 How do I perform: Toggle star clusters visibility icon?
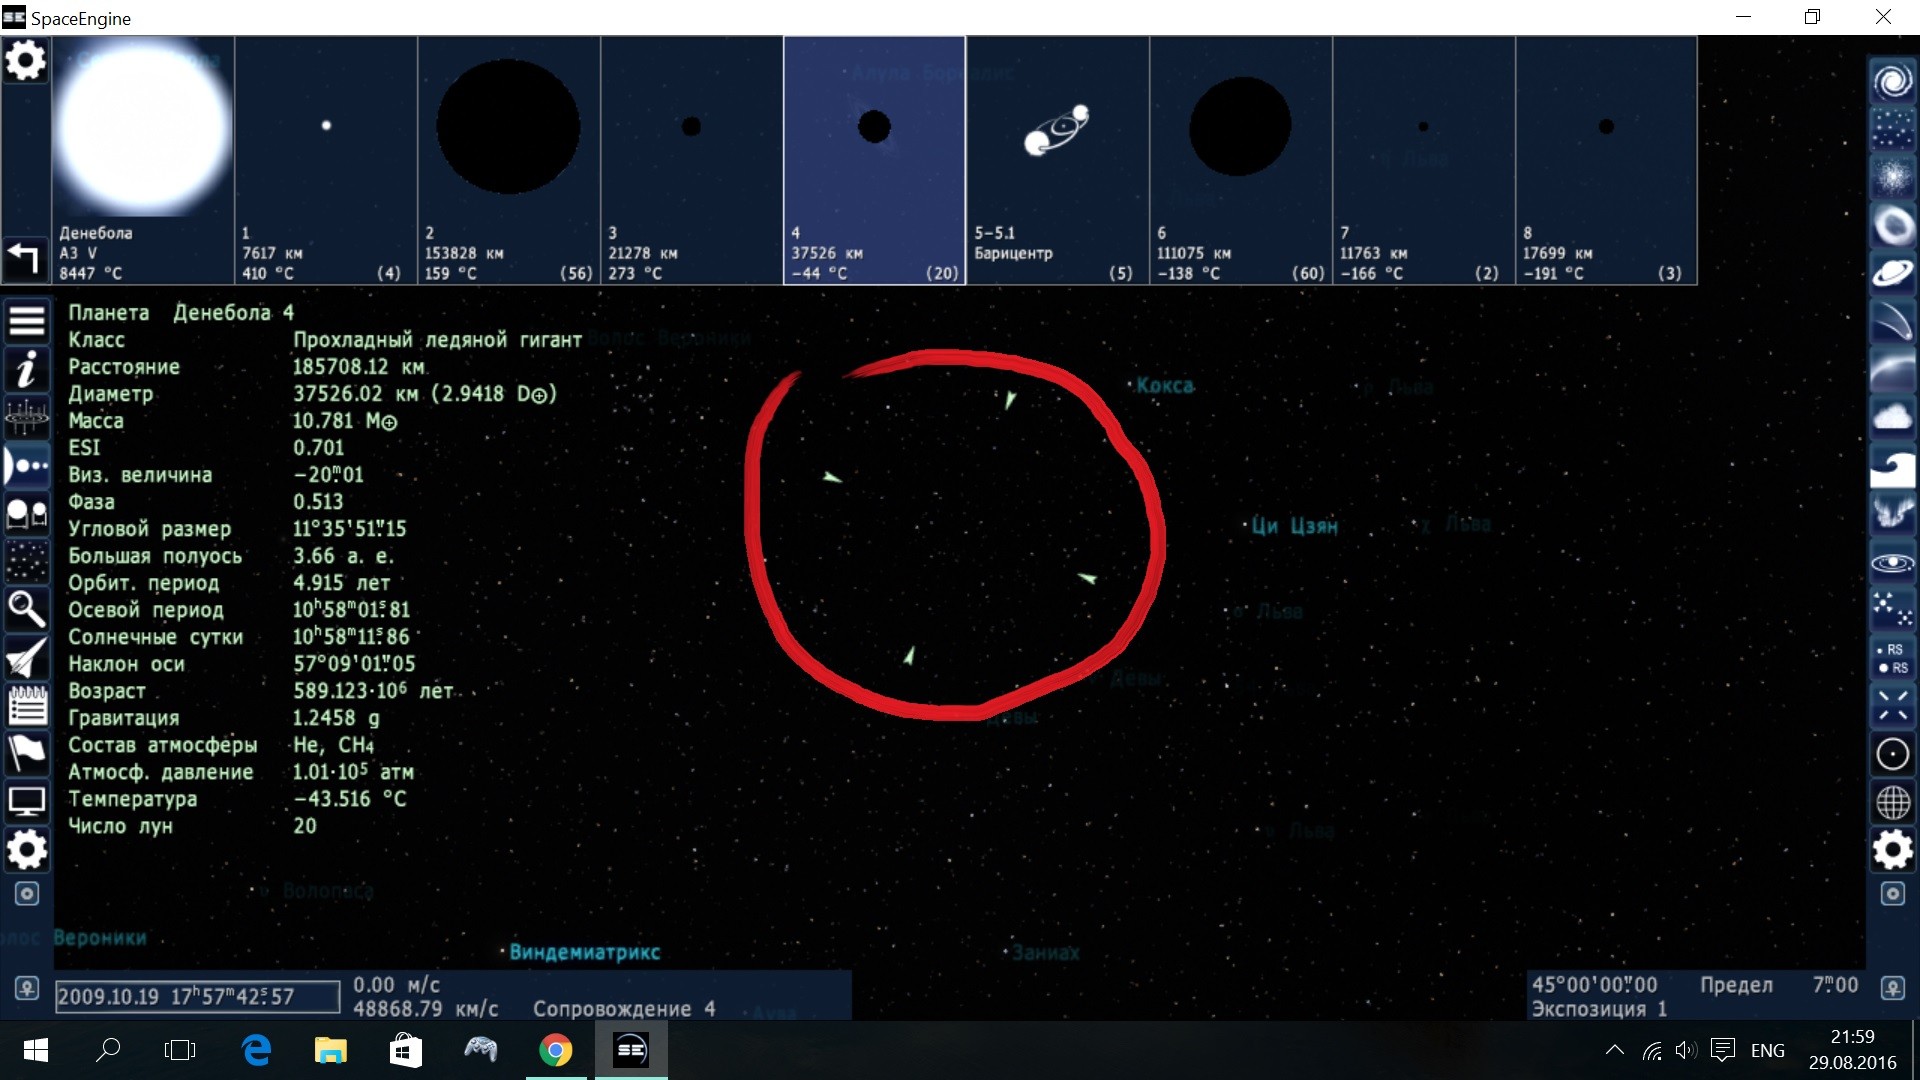(1892, 178)
